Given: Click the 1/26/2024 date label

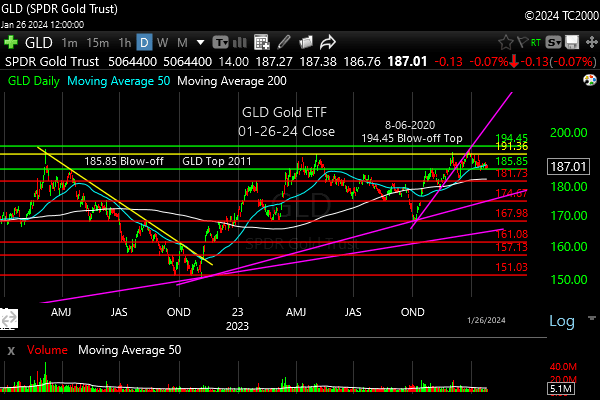Looking at the screenshot, I should [x=486, y=320].
